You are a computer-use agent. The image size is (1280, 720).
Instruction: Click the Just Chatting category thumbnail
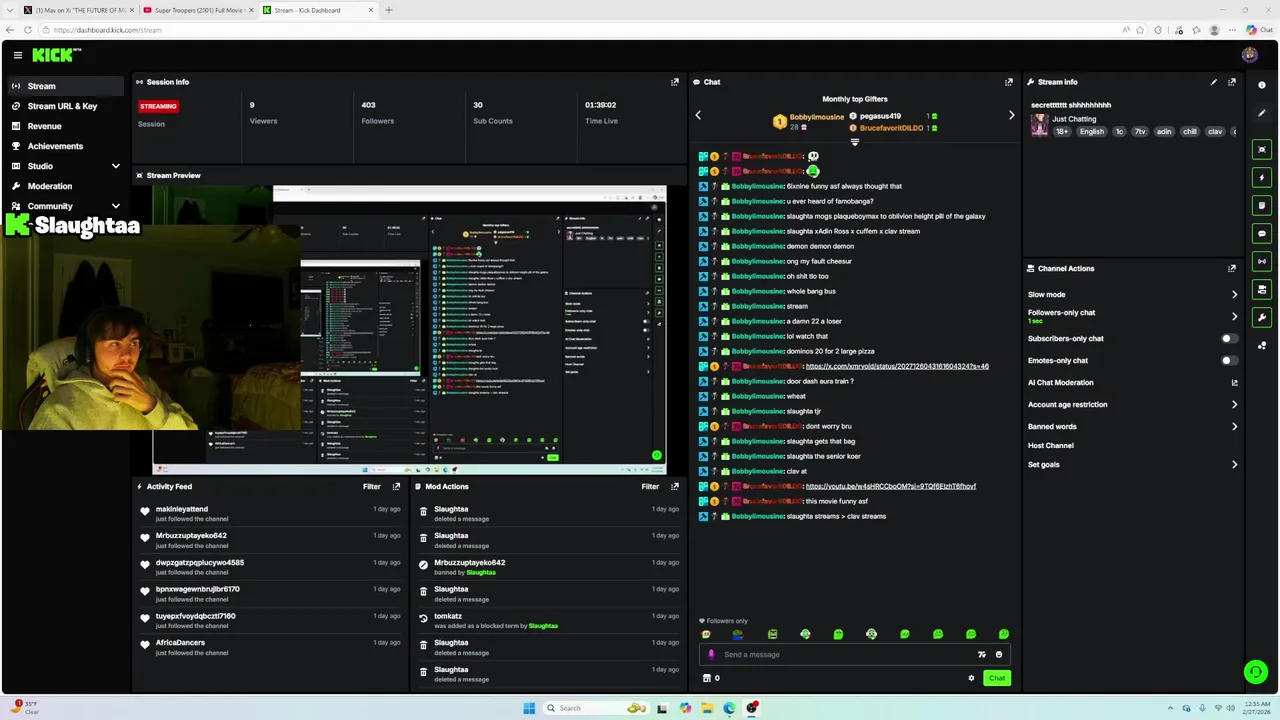(x=1040, y=125)
